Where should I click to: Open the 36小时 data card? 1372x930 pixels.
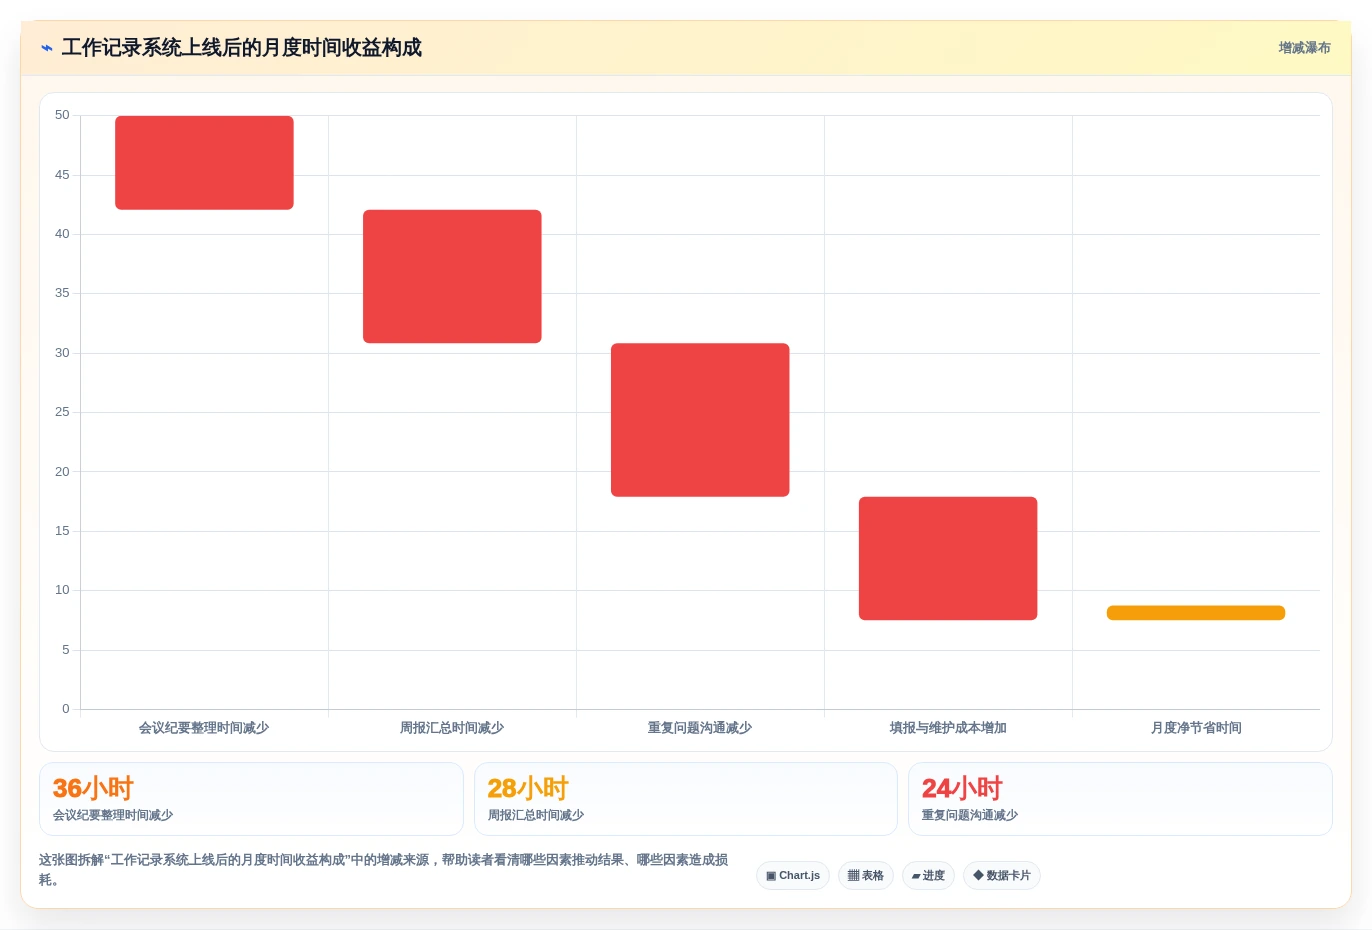(x=251, y=799)
